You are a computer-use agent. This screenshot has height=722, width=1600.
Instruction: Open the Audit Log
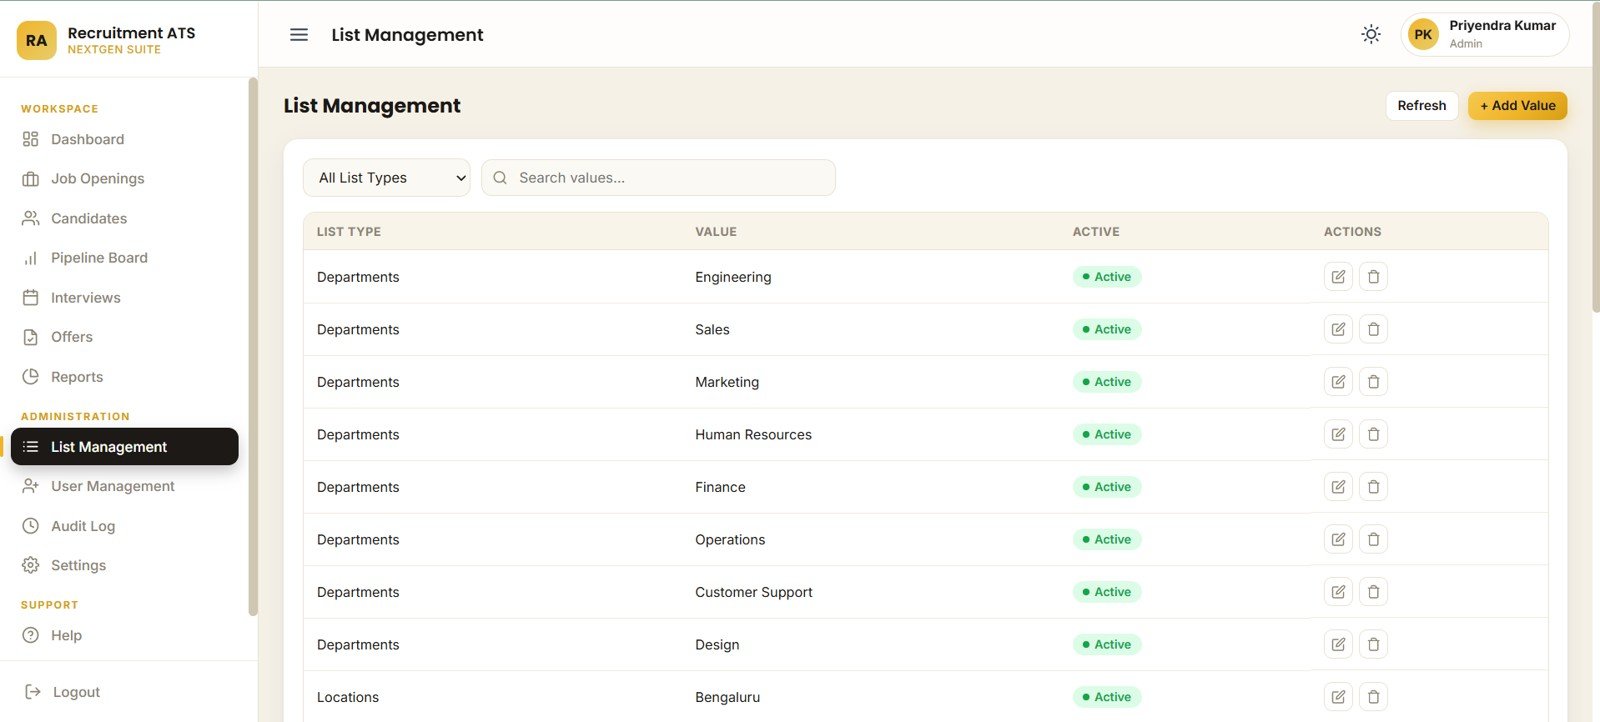pyautogui.click(x=124, y=526)
